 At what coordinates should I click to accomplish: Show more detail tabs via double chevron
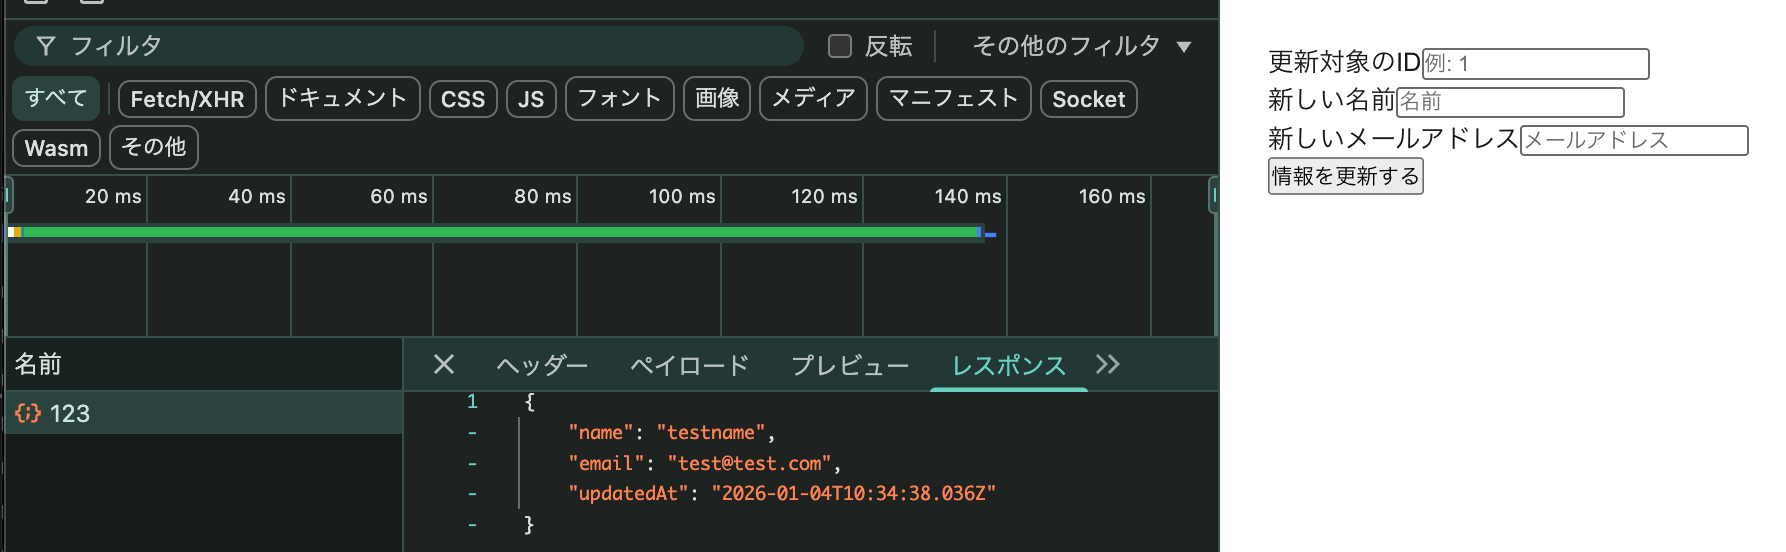[x=1107, y=365]
